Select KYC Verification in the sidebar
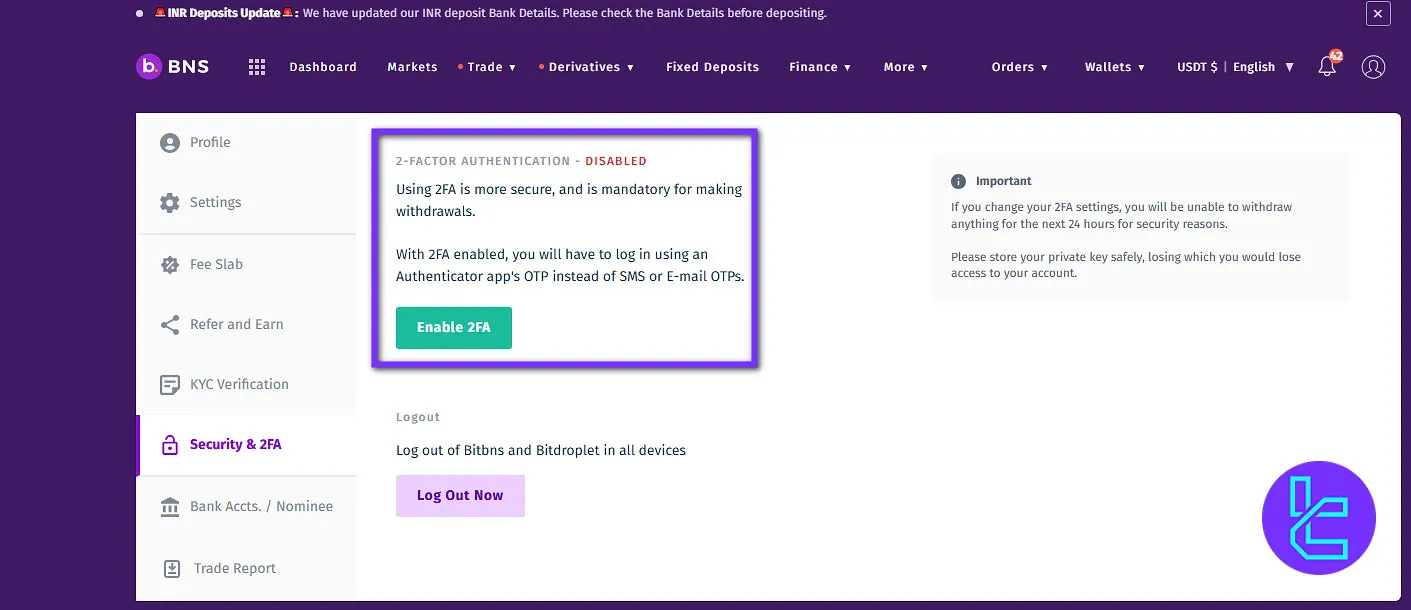 [x=239, y=384]
